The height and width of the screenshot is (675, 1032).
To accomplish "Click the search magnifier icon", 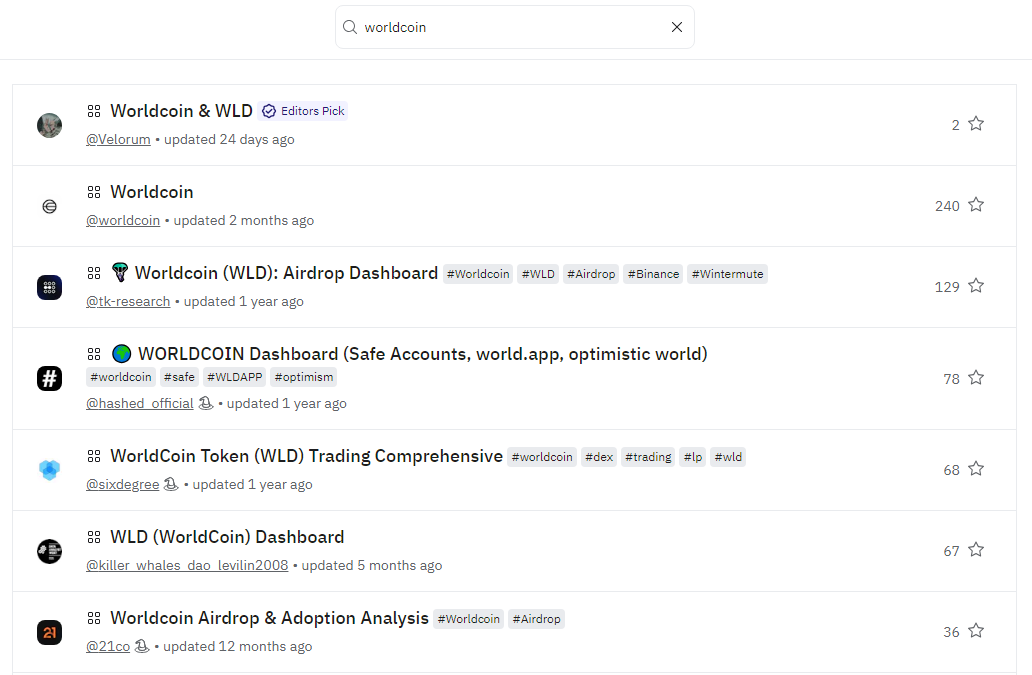I will 350,27.
